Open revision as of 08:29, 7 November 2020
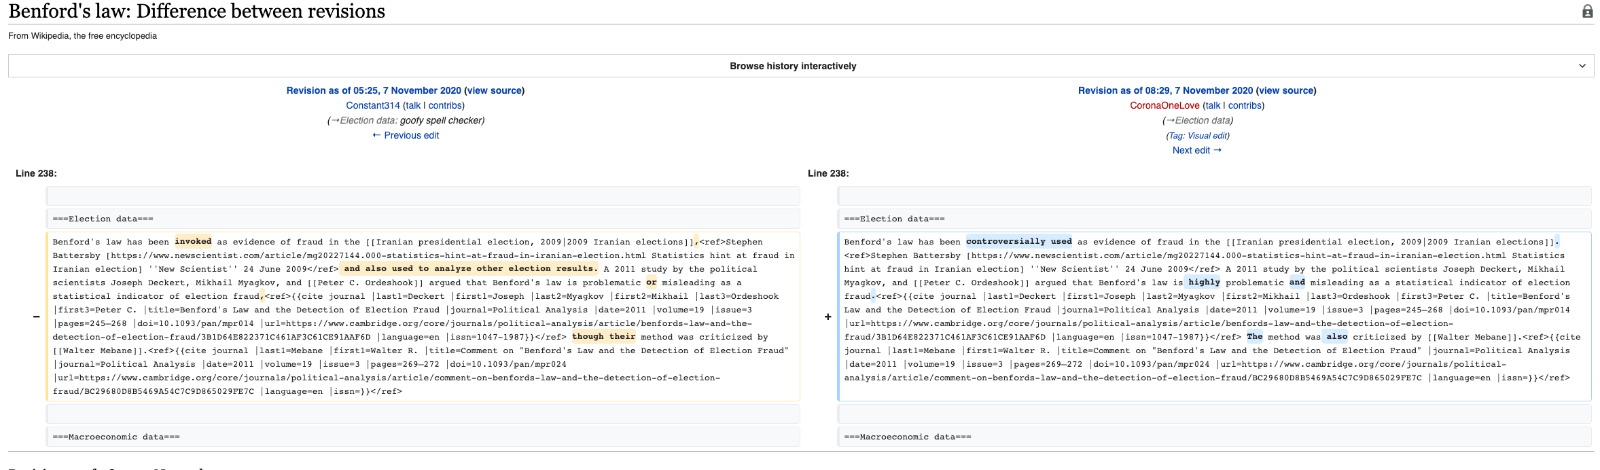This screenshot has width=1600, height=470. [1165, 90]
